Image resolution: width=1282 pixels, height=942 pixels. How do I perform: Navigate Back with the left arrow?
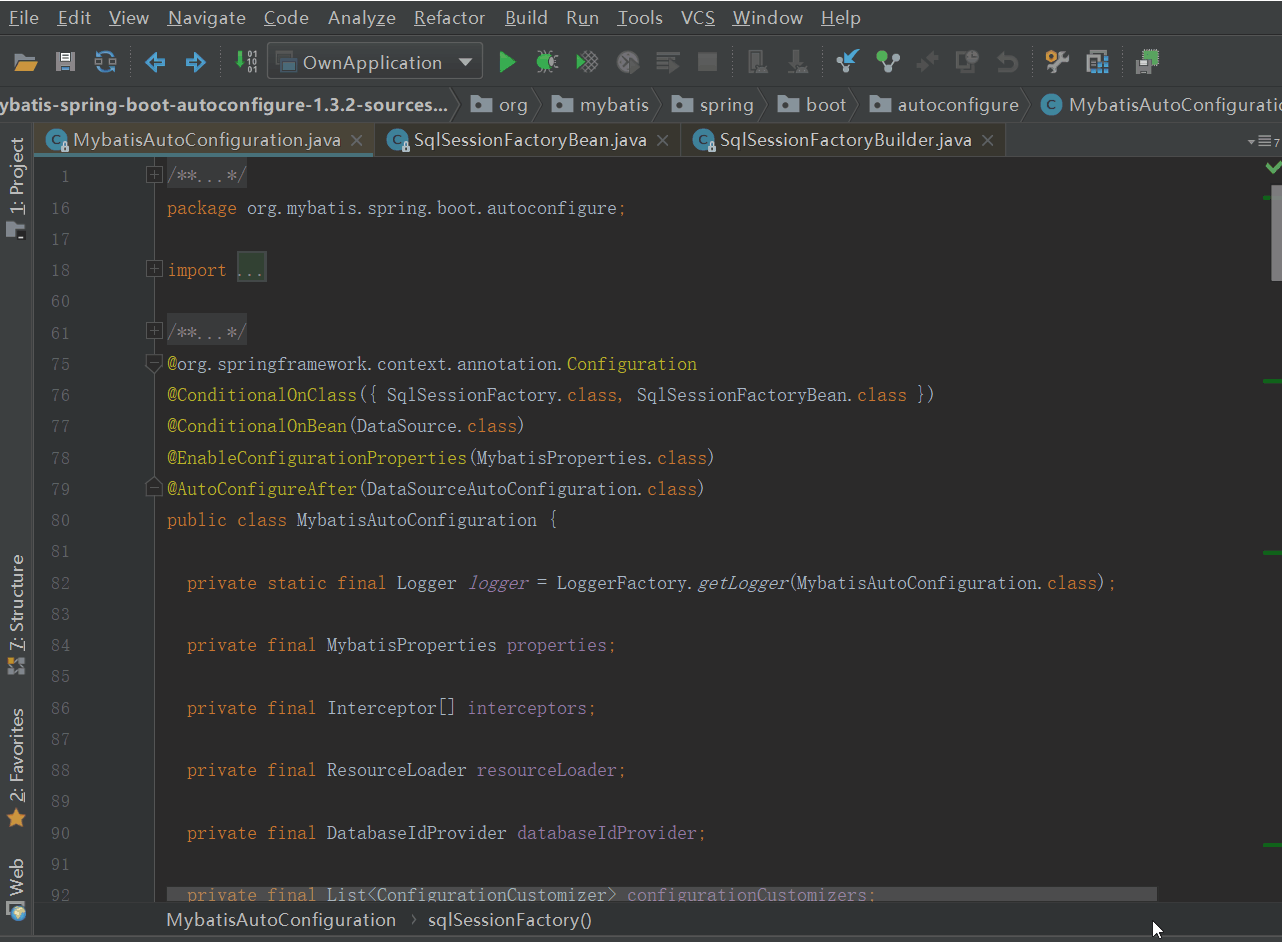[155, 62]
